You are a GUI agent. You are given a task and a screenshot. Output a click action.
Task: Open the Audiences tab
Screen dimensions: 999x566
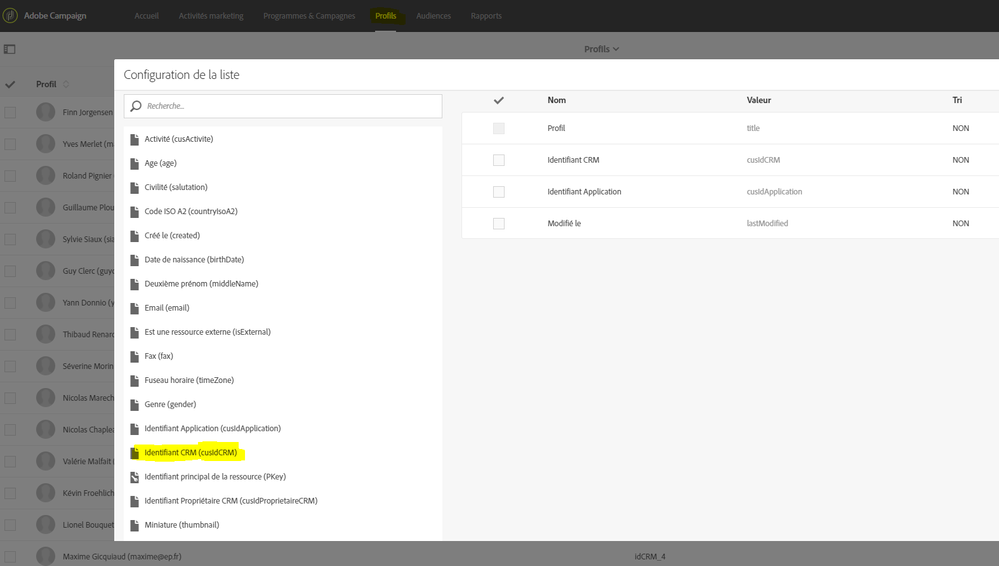433,16
